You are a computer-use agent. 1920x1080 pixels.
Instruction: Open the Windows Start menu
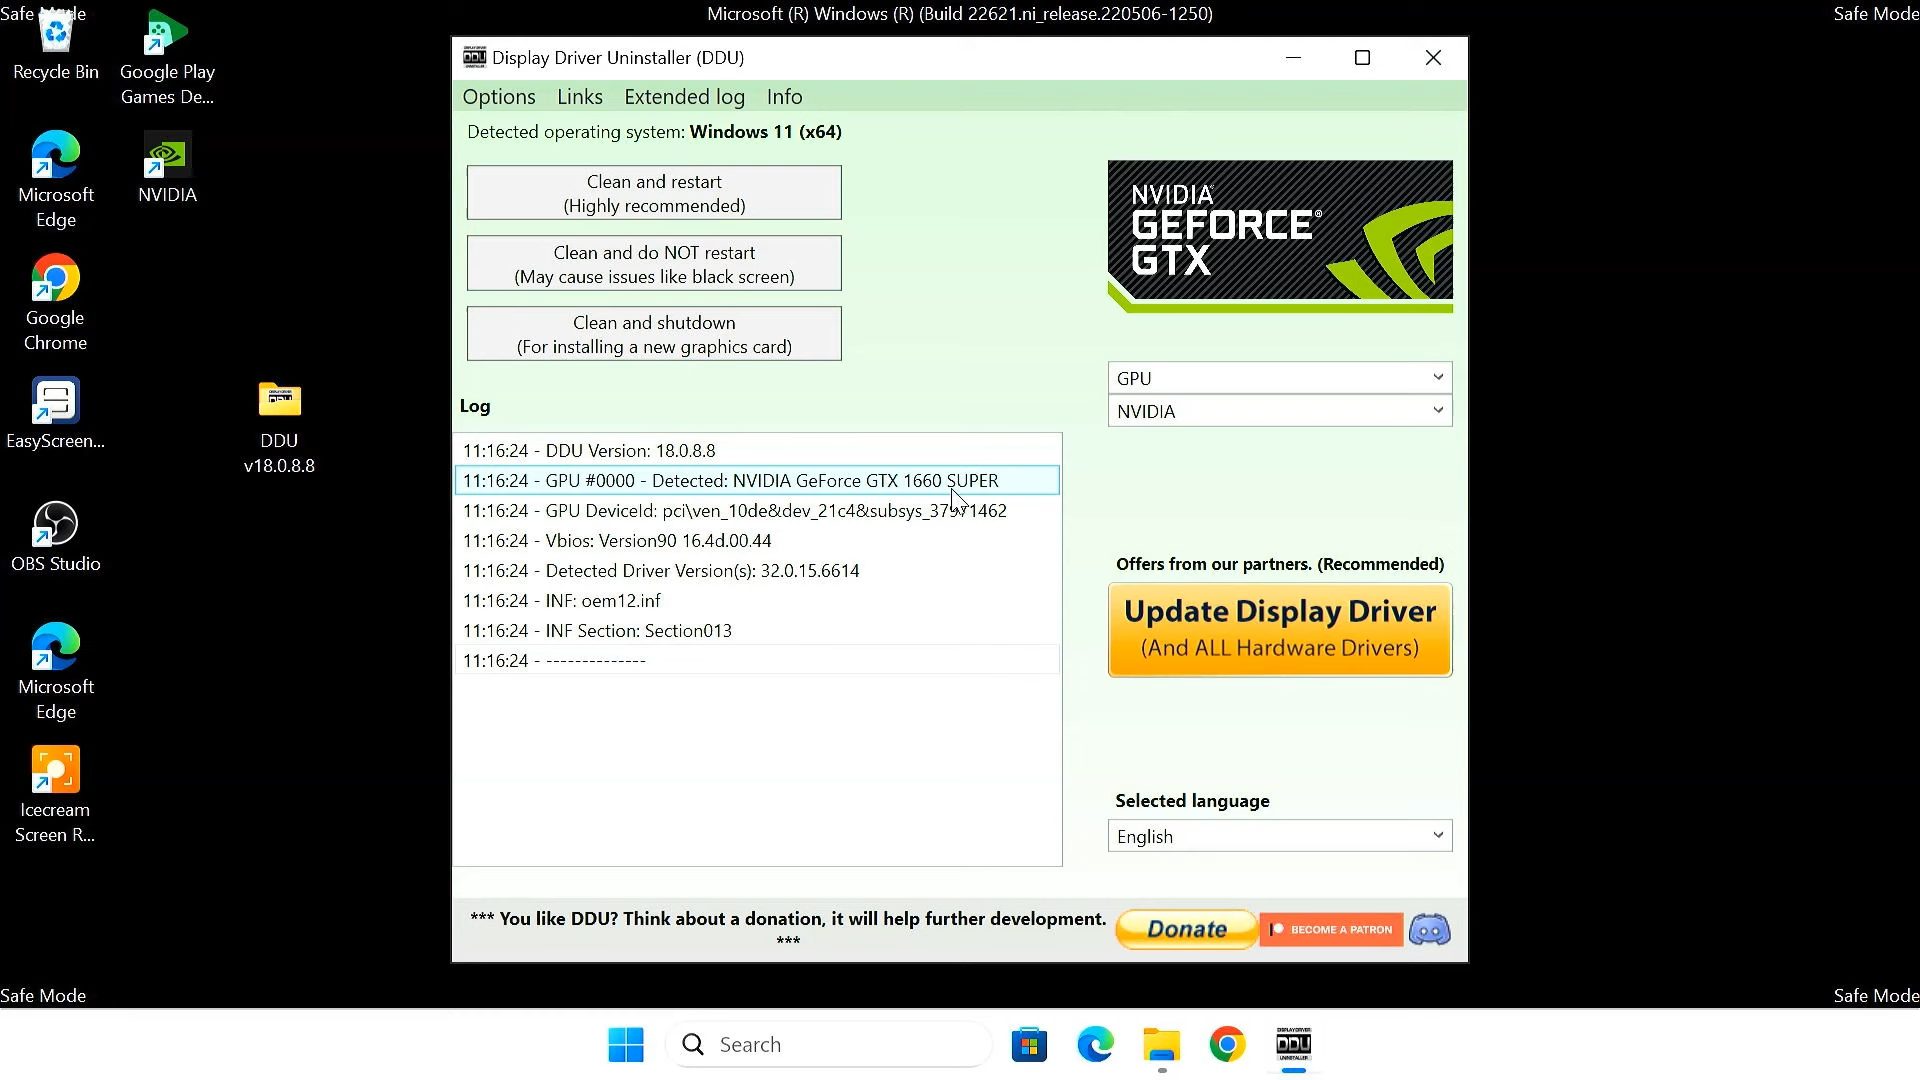coord(626,1045)
